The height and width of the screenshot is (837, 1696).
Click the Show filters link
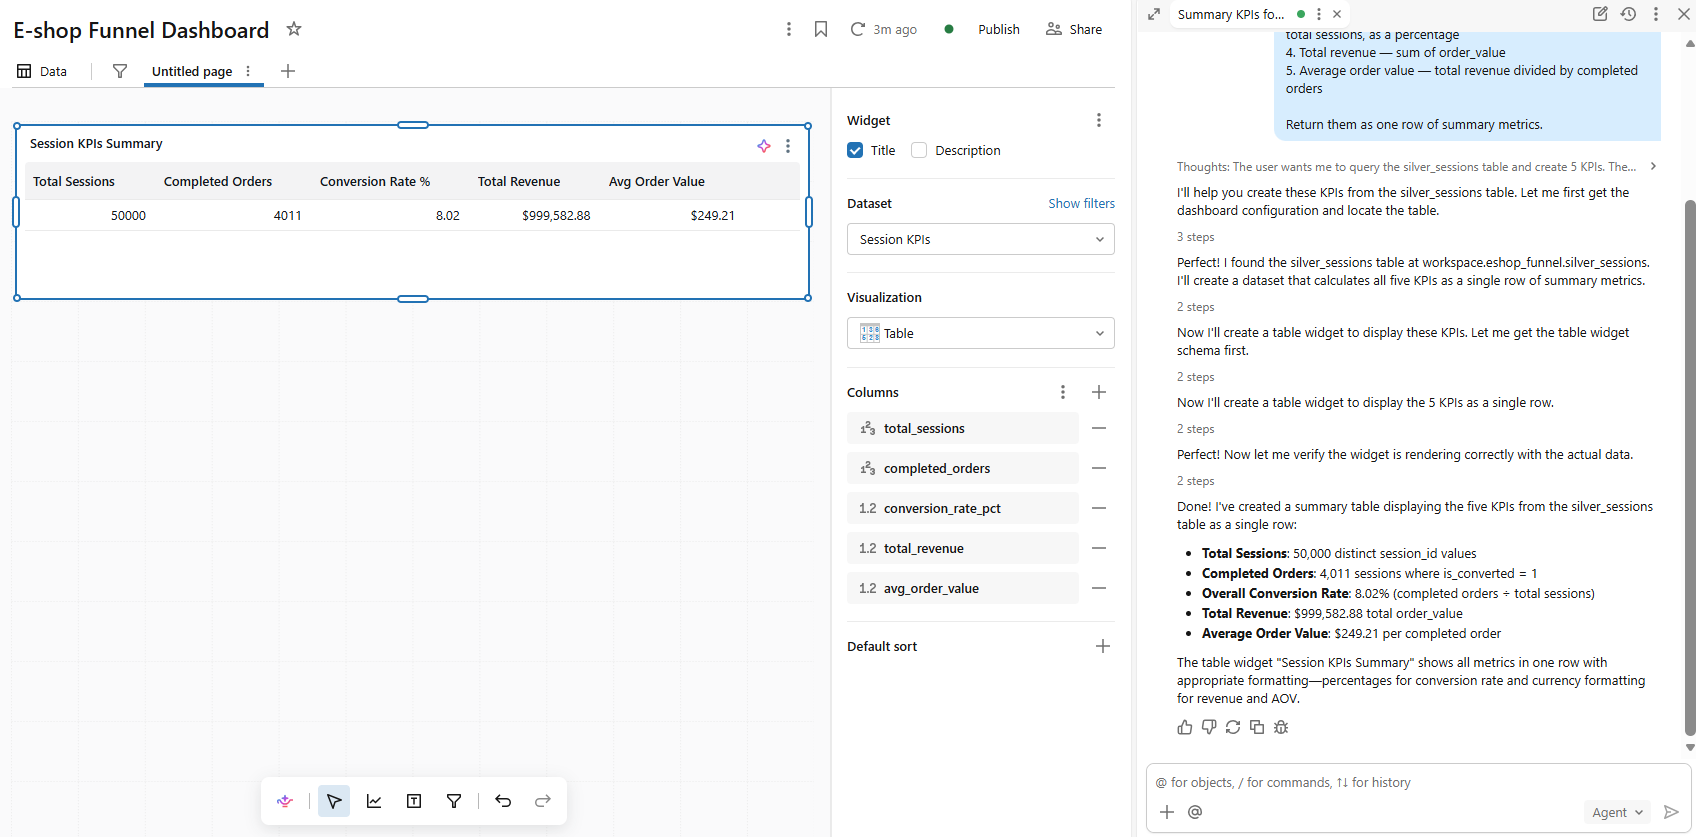point(1081,203)
